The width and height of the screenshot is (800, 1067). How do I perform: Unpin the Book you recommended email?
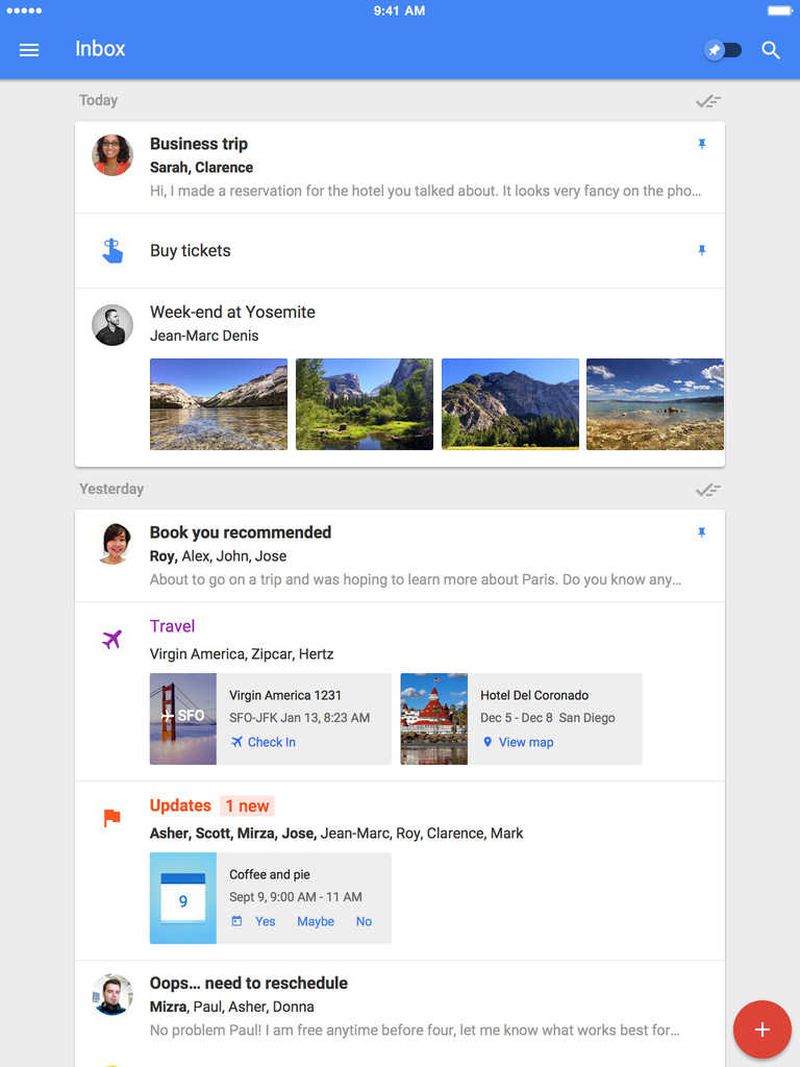[x=703, y=532]
